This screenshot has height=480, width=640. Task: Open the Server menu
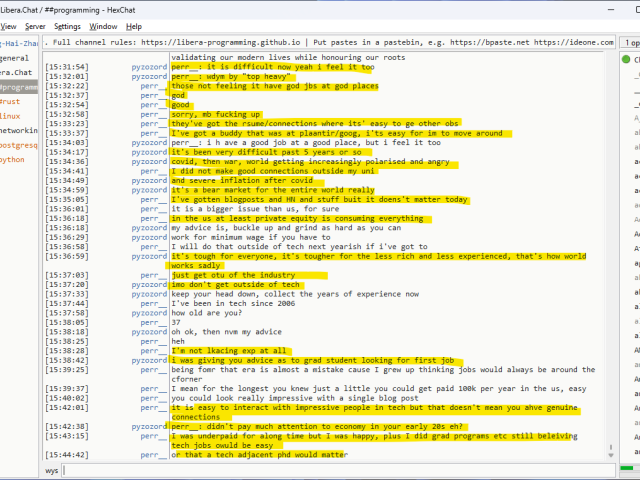pyautogui.click(x=35, y=26)
